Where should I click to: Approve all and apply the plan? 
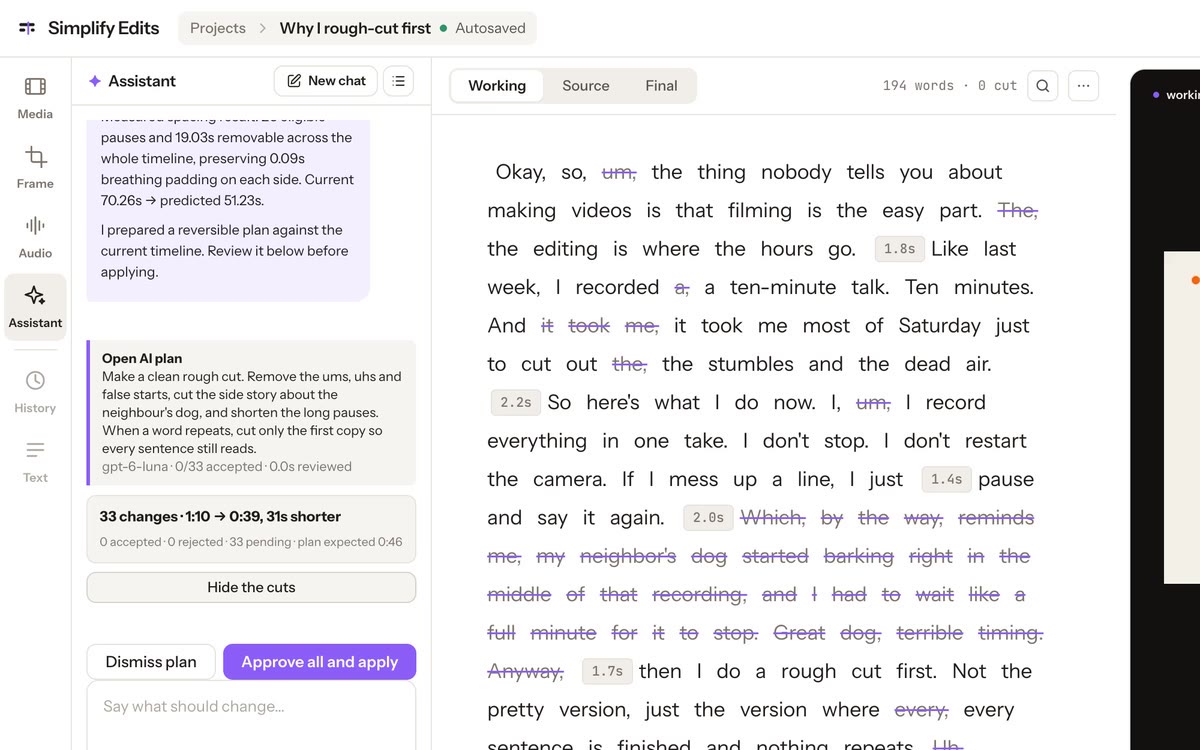[x=320, y=662]
